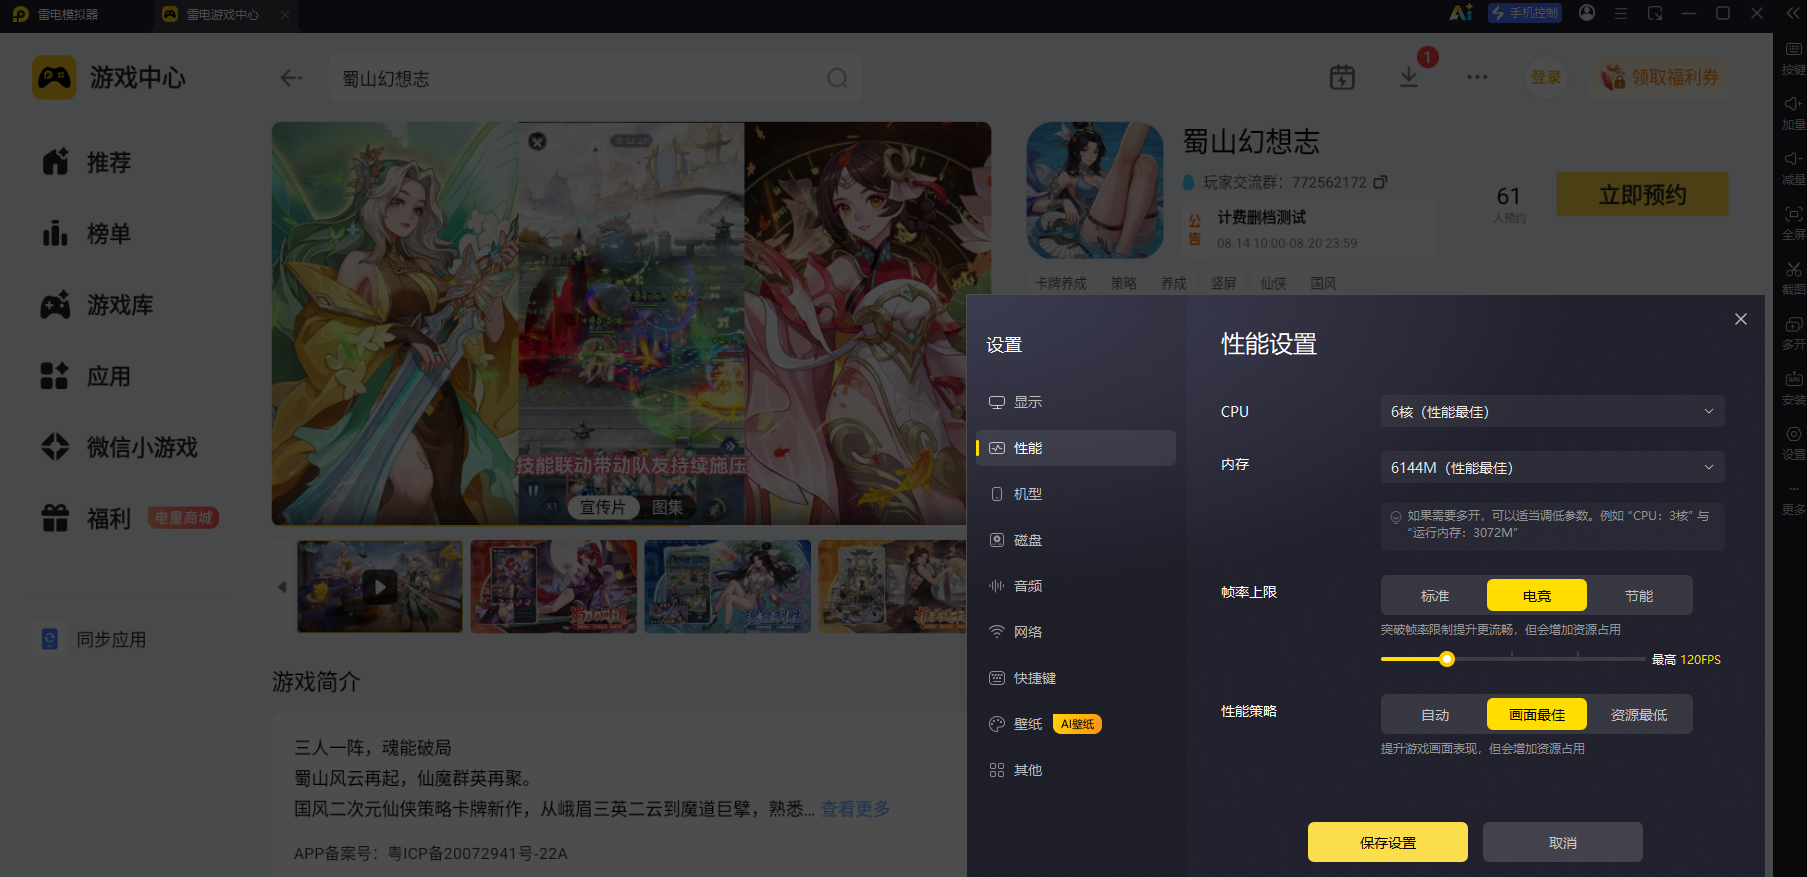The image size is (1807, 877).
Task: Open the hamburger menu in title bar
Action: click(1621, 14)
